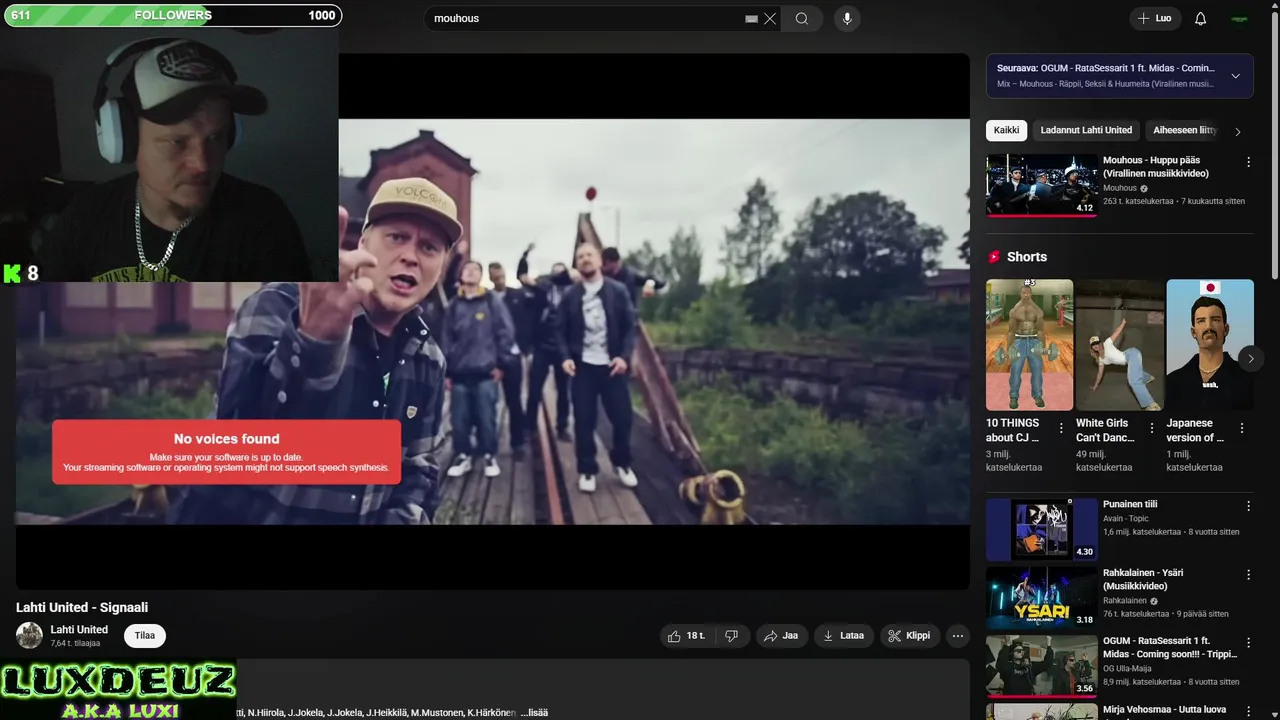1280x720 pixels.
Task: Open the Japanese version of short
Action: click(x=1209, y=345)
